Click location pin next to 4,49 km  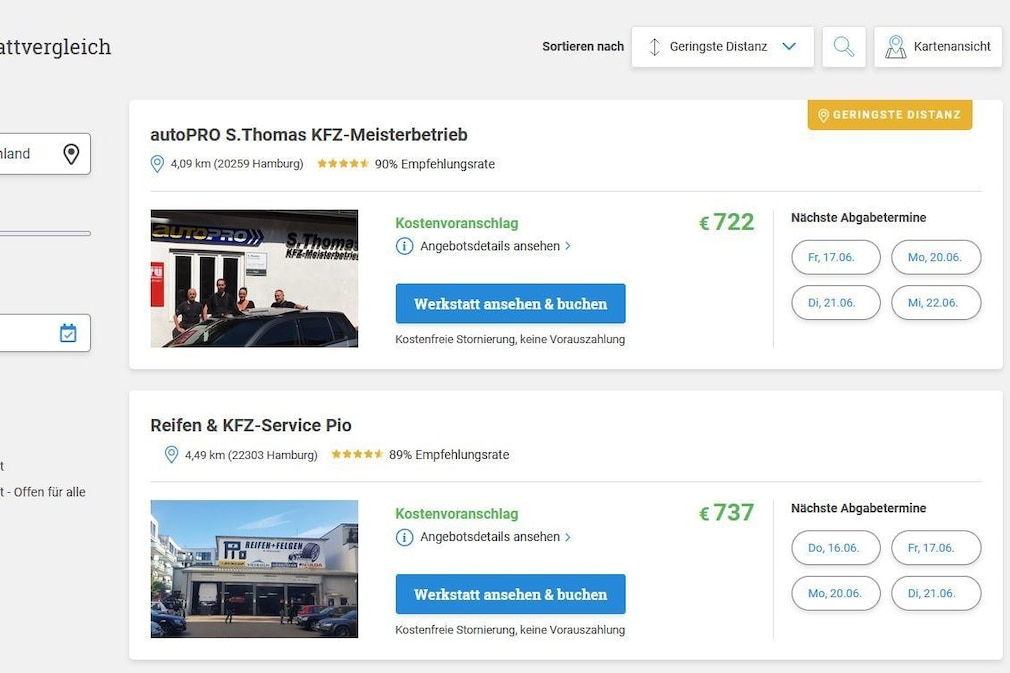pyautogui.click(x=171, y=455)
